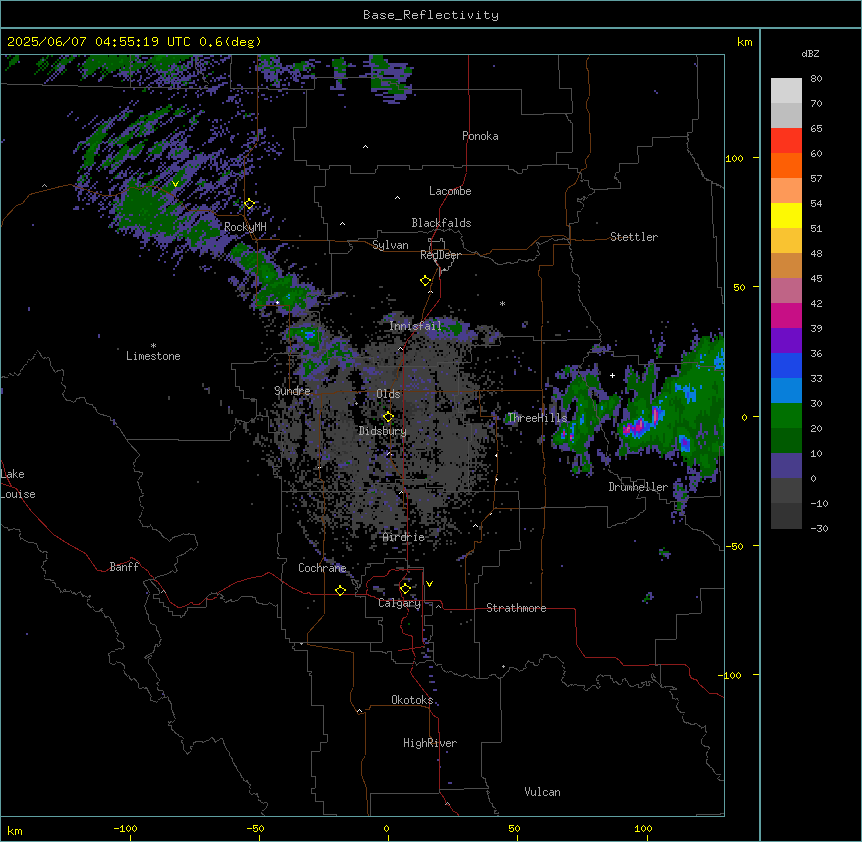Viewport: 862px width, 842px height.
Task: Click the Sundre label
Action: click(292, 391)
